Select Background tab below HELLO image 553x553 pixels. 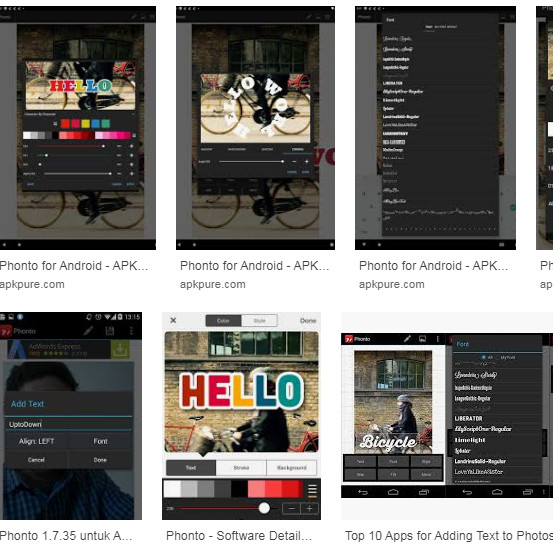(292, 468)
